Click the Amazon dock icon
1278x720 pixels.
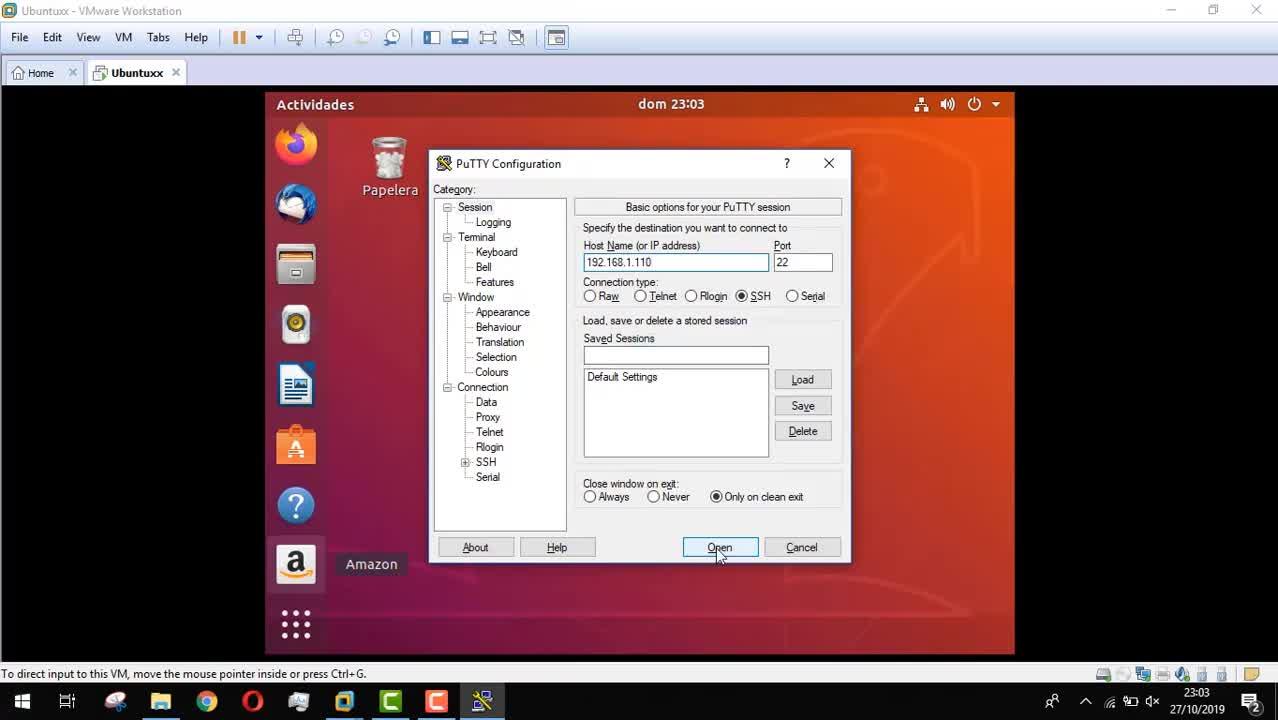296,564
